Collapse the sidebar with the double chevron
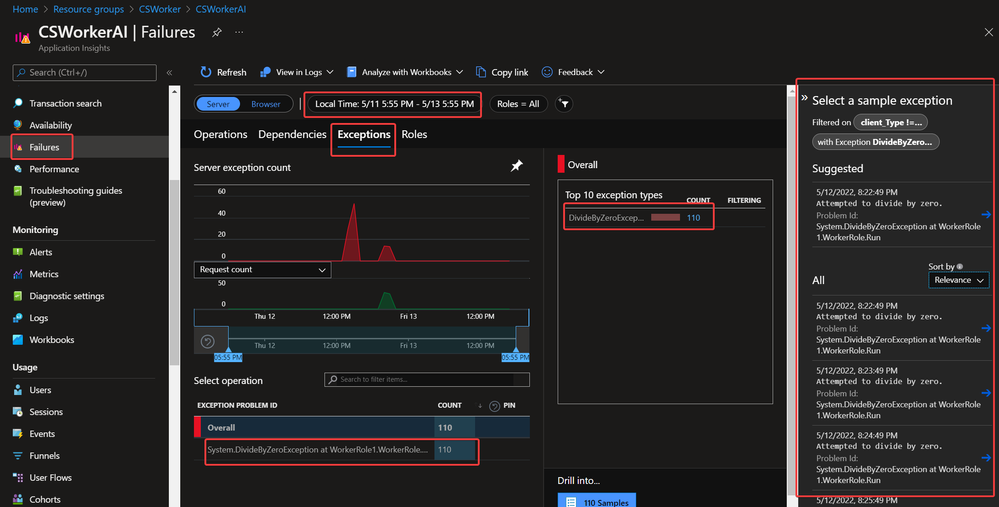 [169, 73]
